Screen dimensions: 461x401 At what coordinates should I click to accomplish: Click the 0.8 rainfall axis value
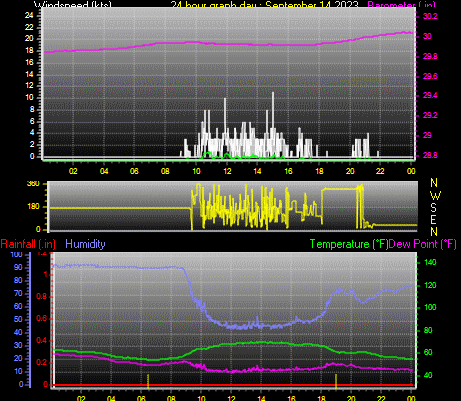(x=42, y=297)
